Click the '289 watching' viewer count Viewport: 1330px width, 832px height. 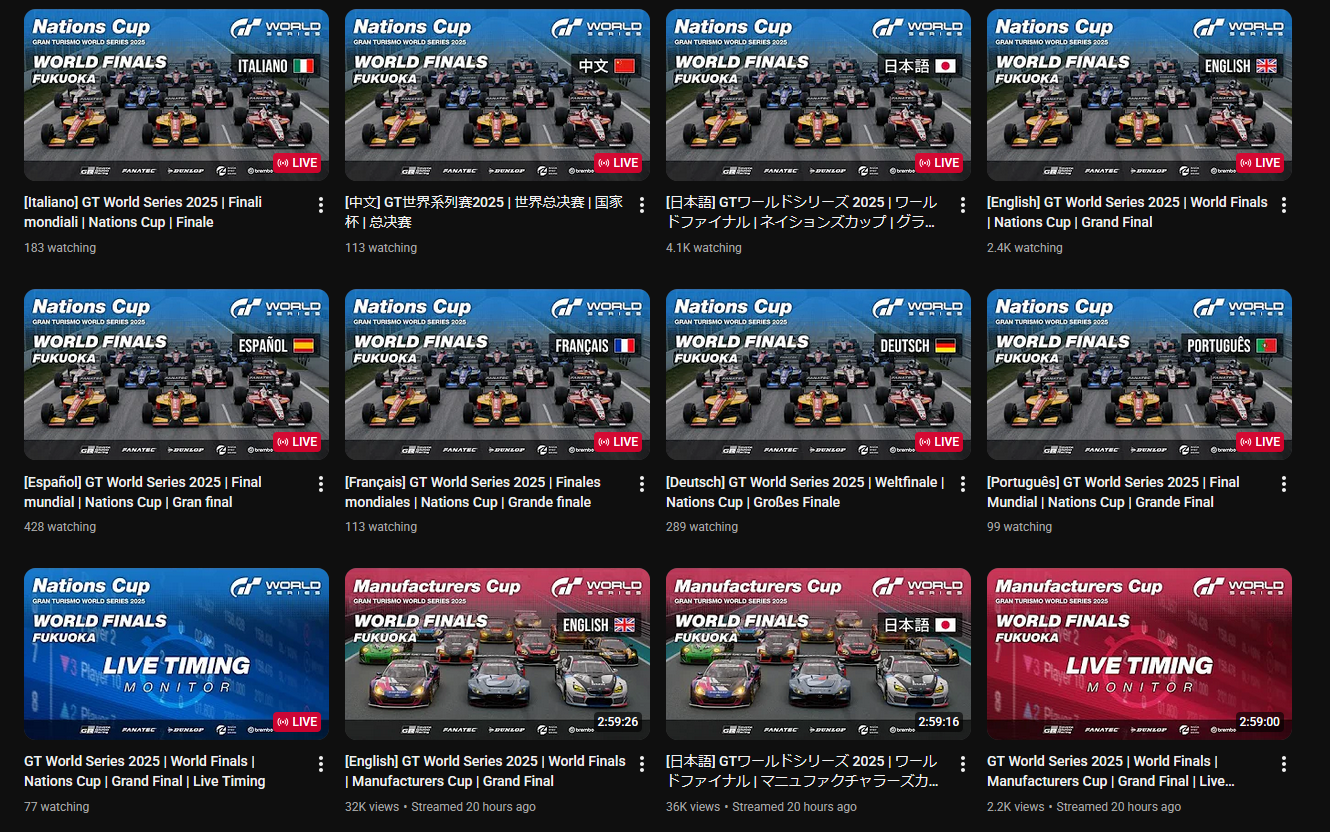702,527
